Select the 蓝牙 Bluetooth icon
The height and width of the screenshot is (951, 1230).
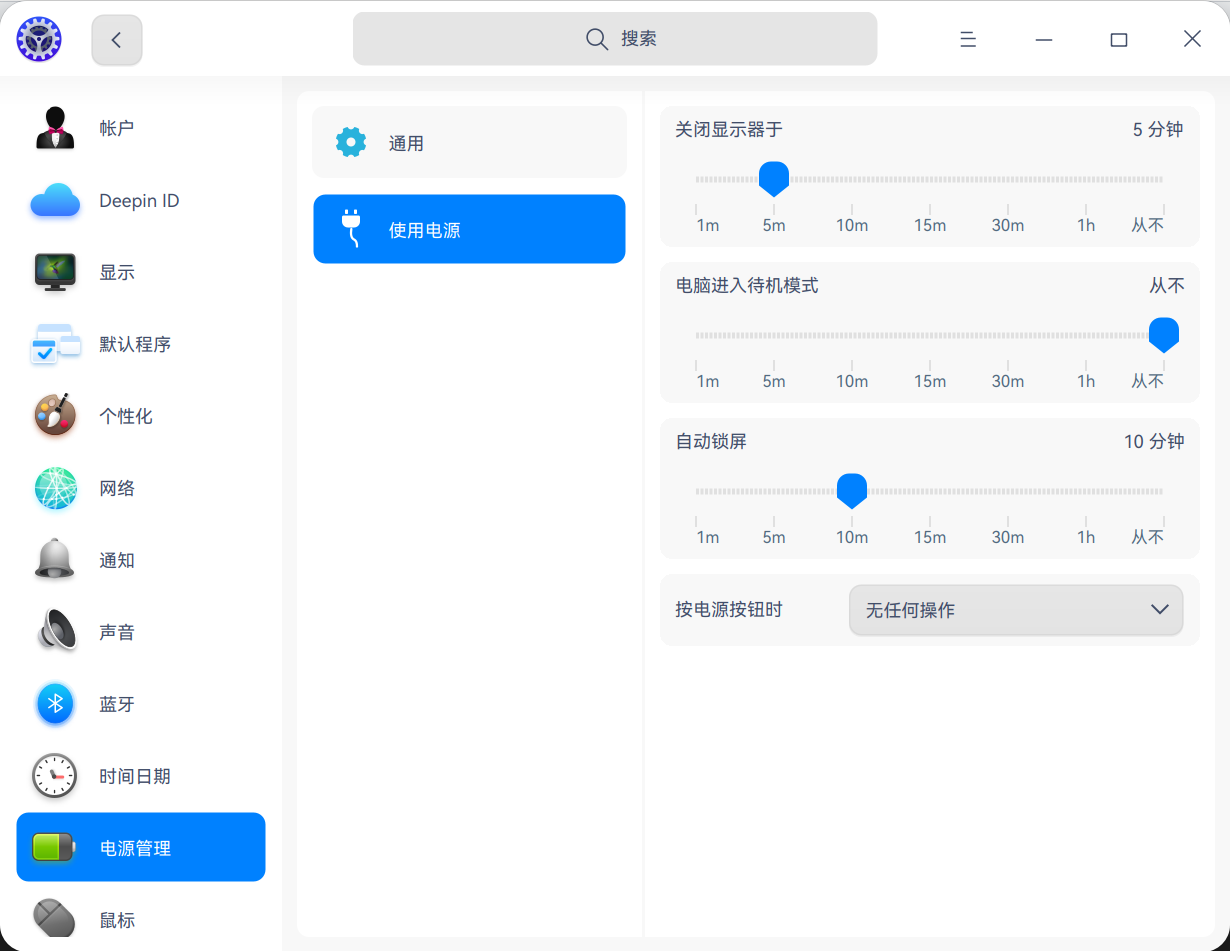(x=55, y=704)
